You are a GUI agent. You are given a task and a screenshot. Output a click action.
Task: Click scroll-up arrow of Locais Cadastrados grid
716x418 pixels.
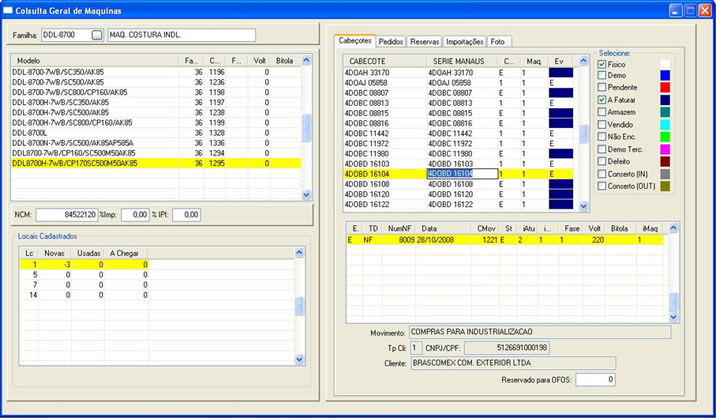tap(300, 253)
